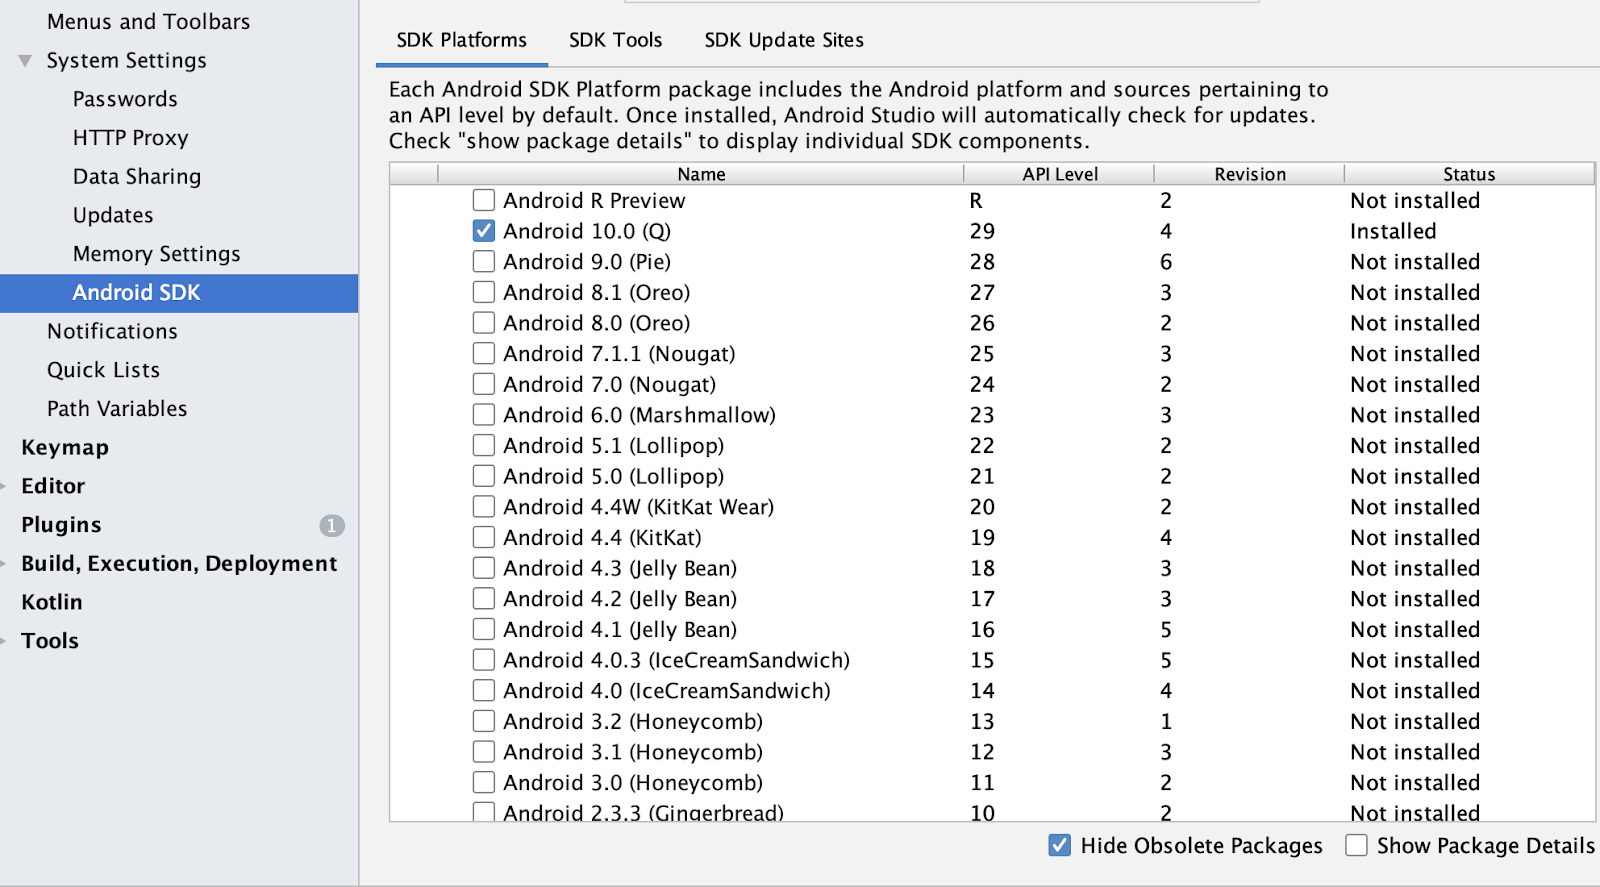
Task: Enable Android 4.1 (Jelly Bean) checkbox
Action: click(484, 629)
